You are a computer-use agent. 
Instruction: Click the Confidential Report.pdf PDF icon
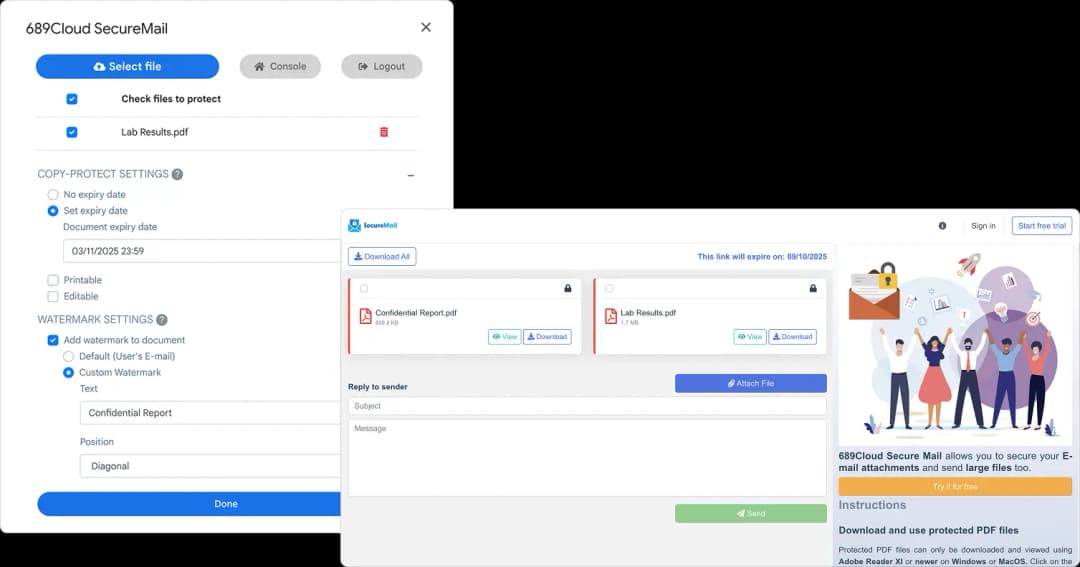(x=365, y=316)
